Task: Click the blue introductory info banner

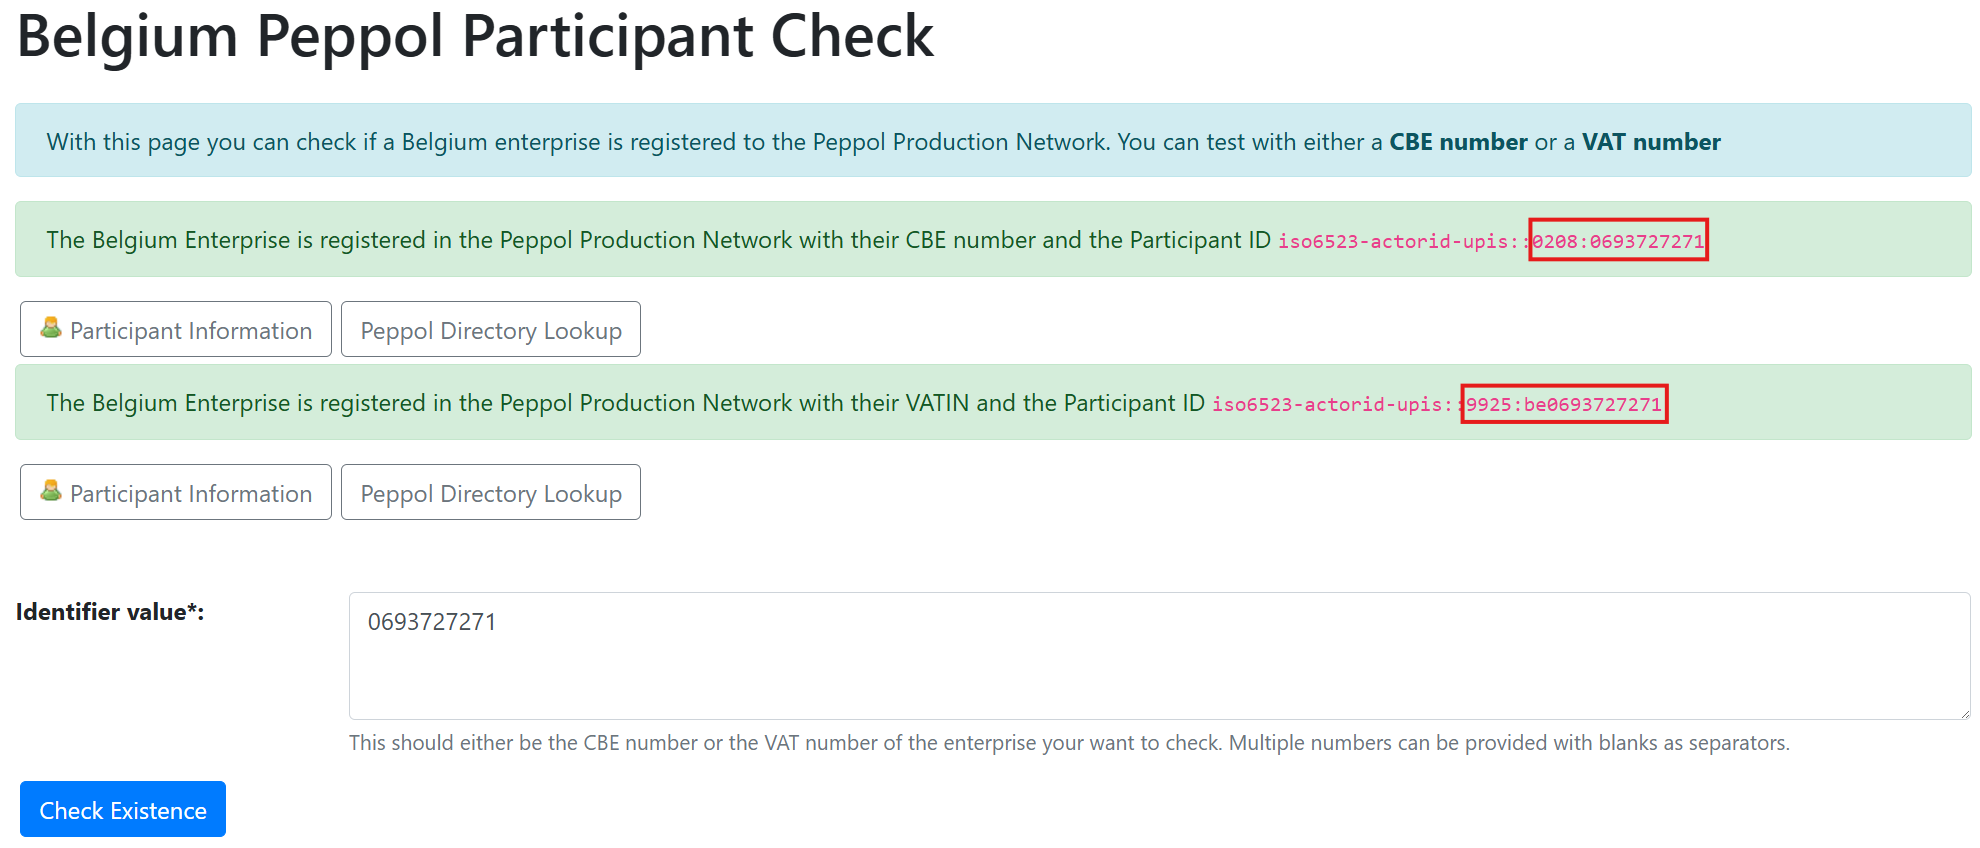Action: pos(700,142)
